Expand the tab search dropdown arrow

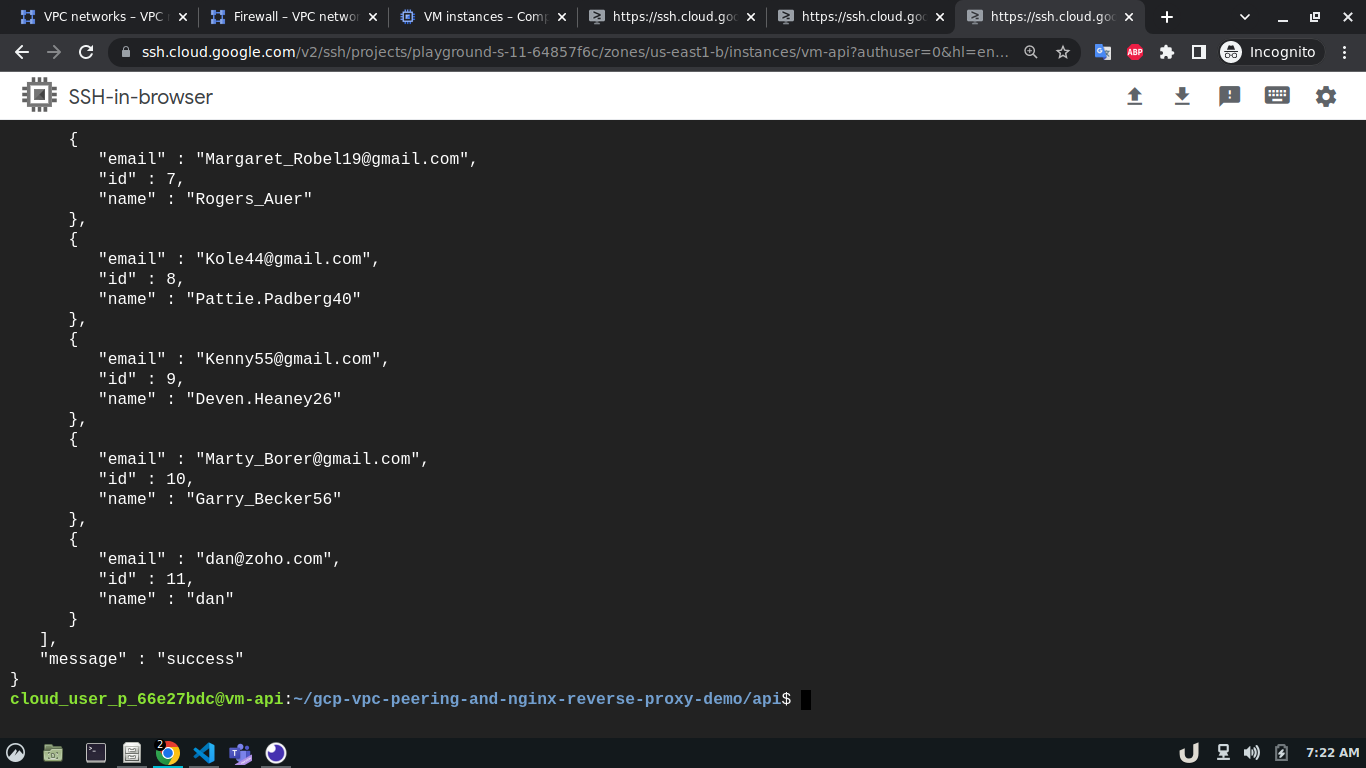(1245, 17)
